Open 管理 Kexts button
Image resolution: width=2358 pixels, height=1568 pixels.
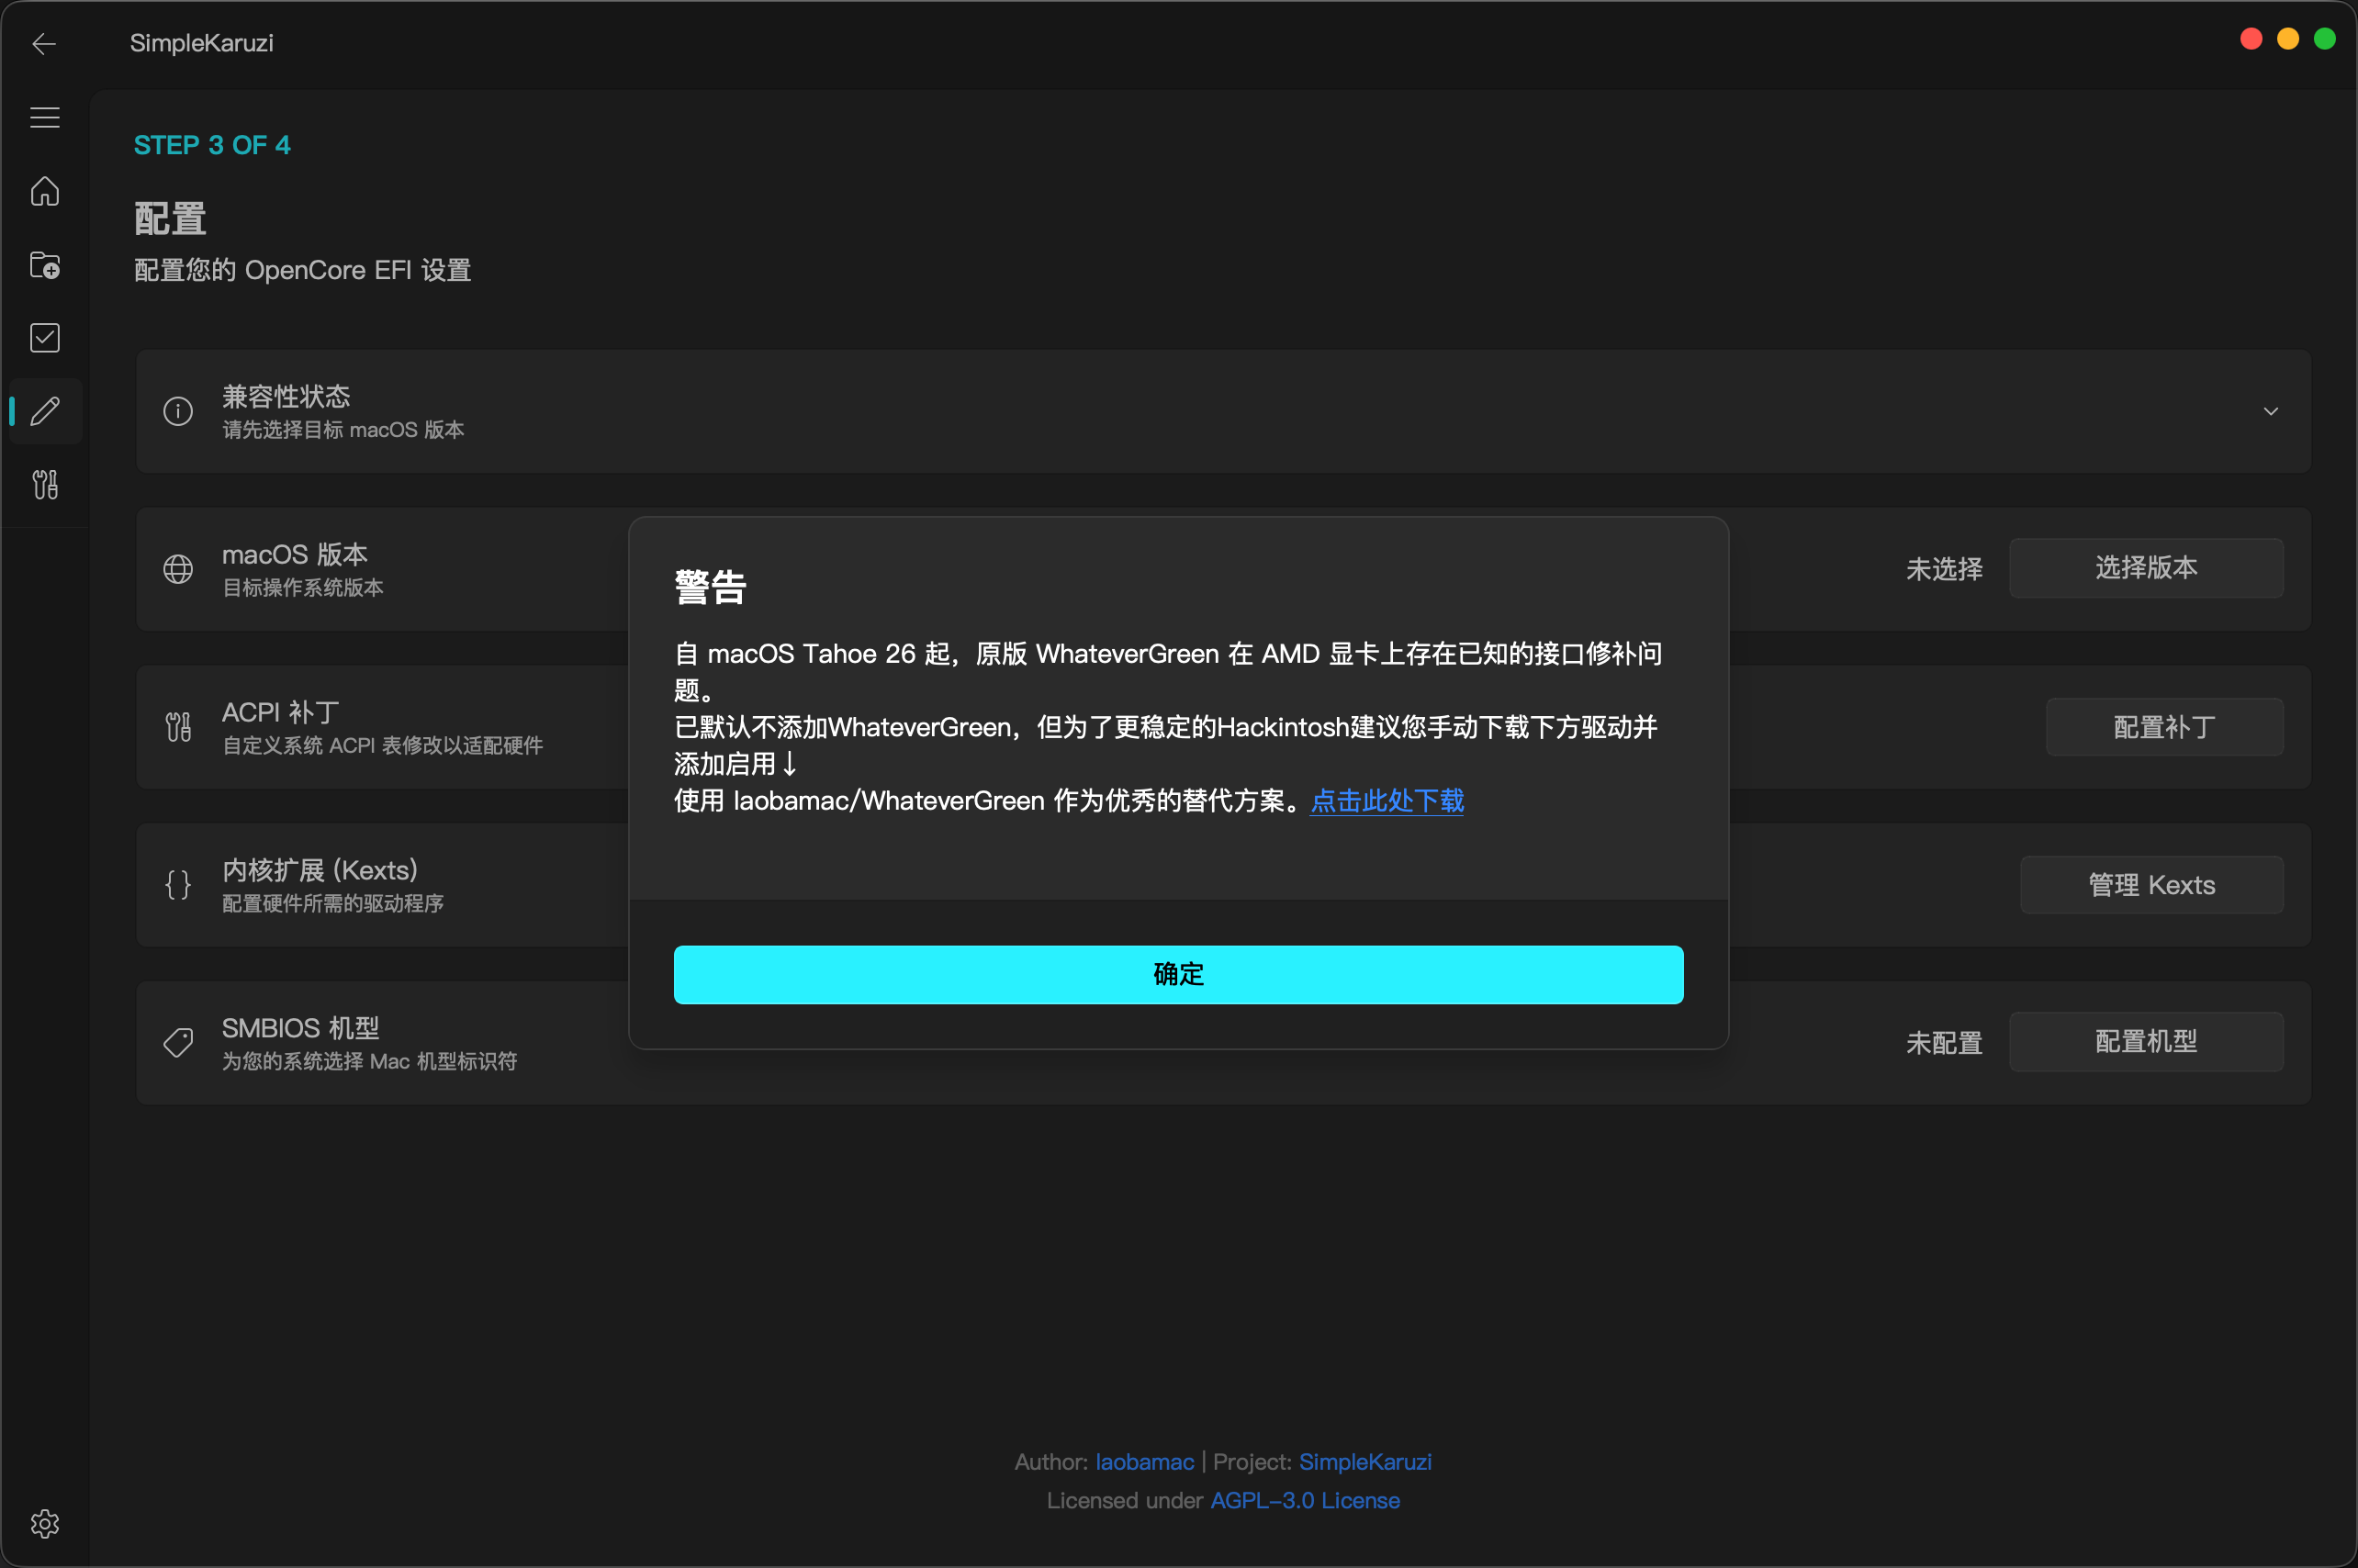[x=2151, y=885]
